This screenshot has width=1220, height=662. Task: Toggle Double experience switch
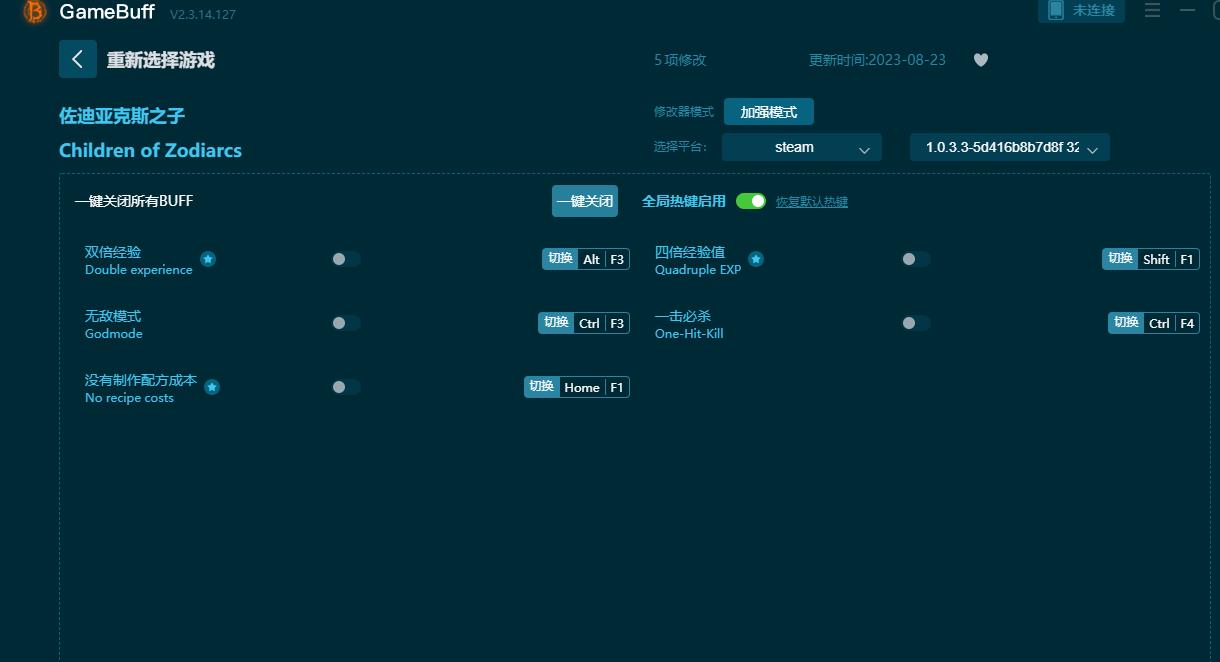point(346,259)
